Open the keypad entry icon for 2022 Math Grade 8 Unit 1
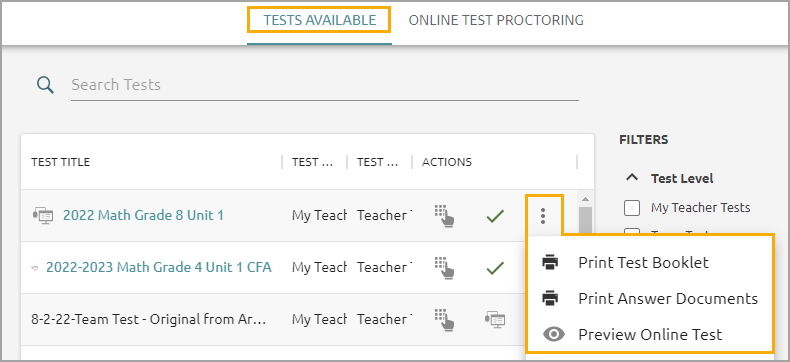 click(x=444, y=216)
